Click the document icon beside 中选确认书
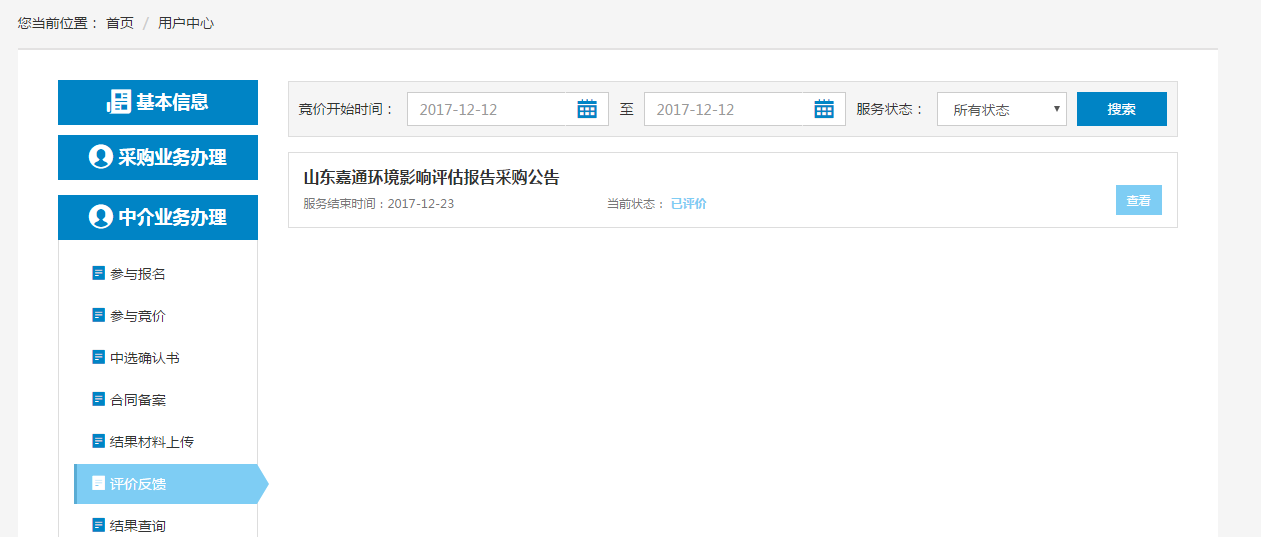Image resolution: width=1261 pixels, height=537 pixels. [x=98, y=357]
